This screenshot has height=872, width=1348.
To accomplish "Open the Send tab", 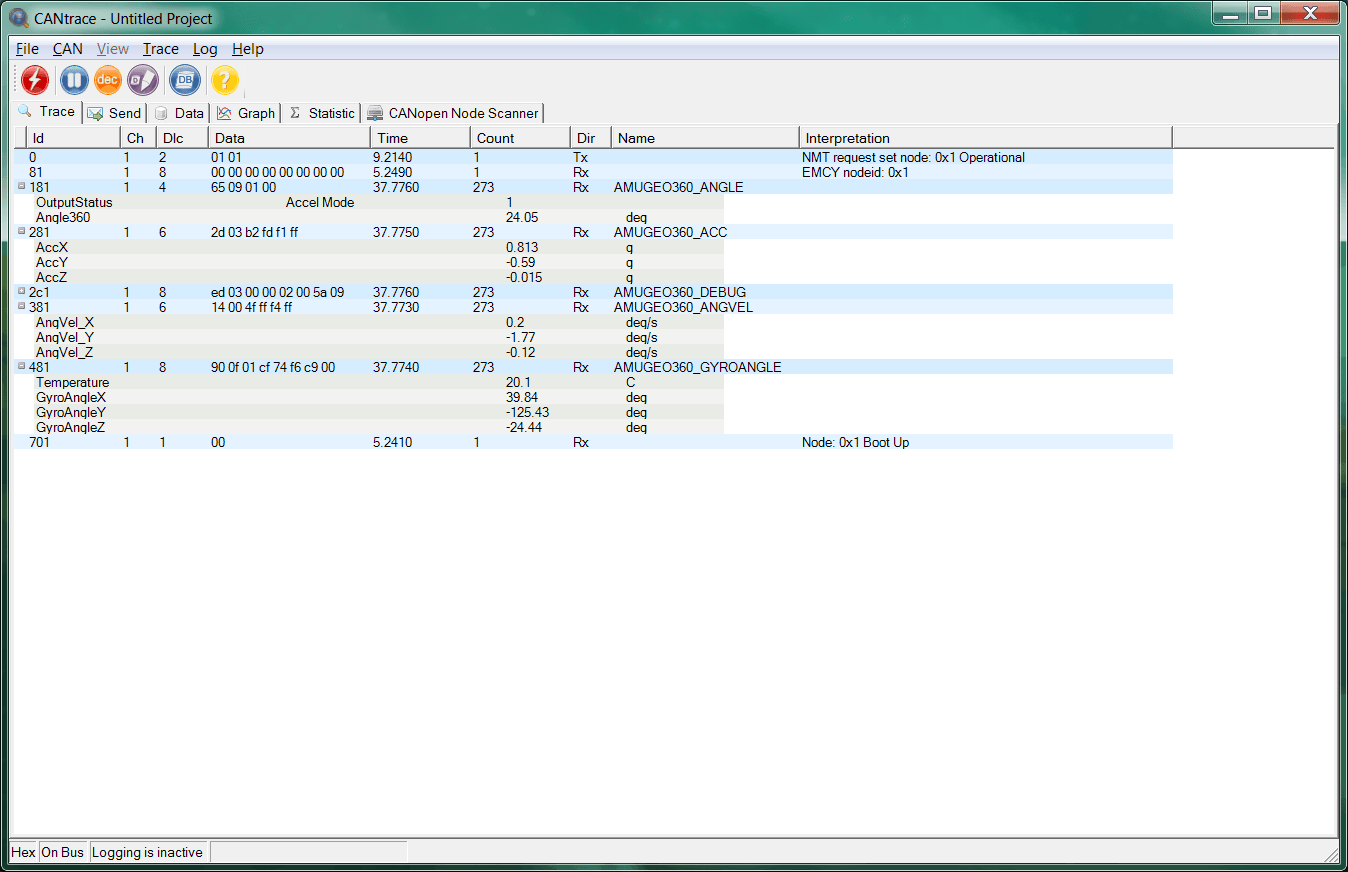I will pos(114,113).
